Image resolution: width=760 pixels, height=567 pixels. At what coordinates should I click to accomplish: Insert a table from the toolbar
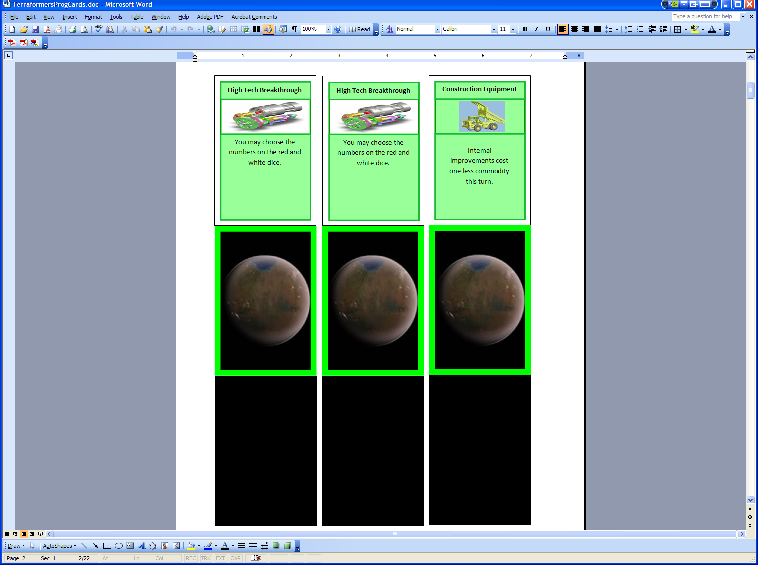(x=233, y=30)
